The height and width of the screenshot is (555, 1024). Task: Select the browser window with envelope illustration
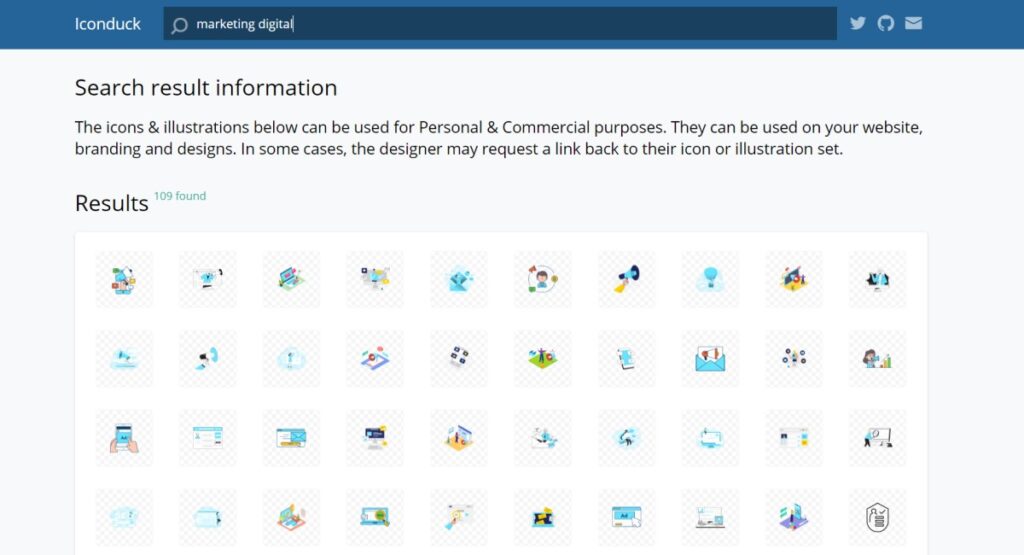[291, 437]
